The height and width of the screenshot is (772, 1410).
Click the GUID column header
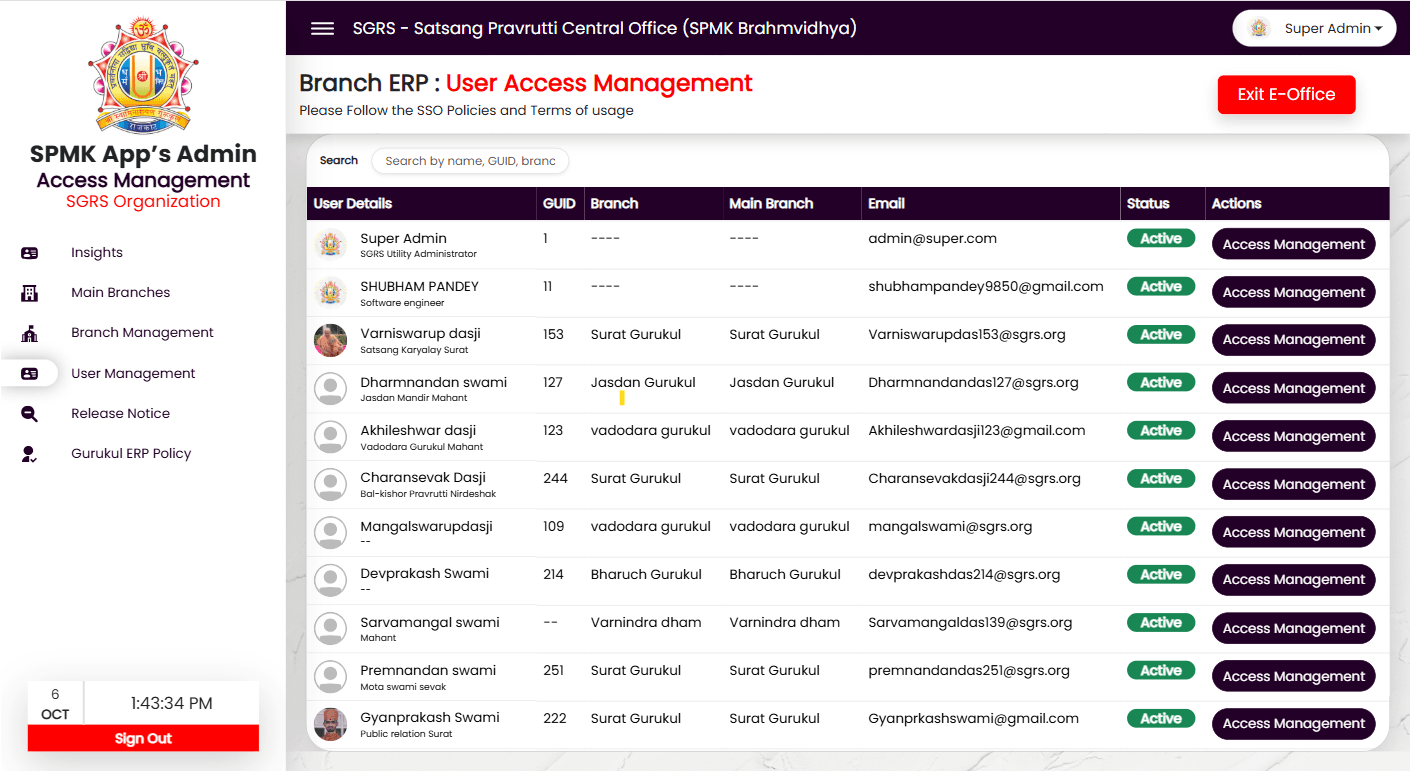pyautogui.click(x=559, y=204)
